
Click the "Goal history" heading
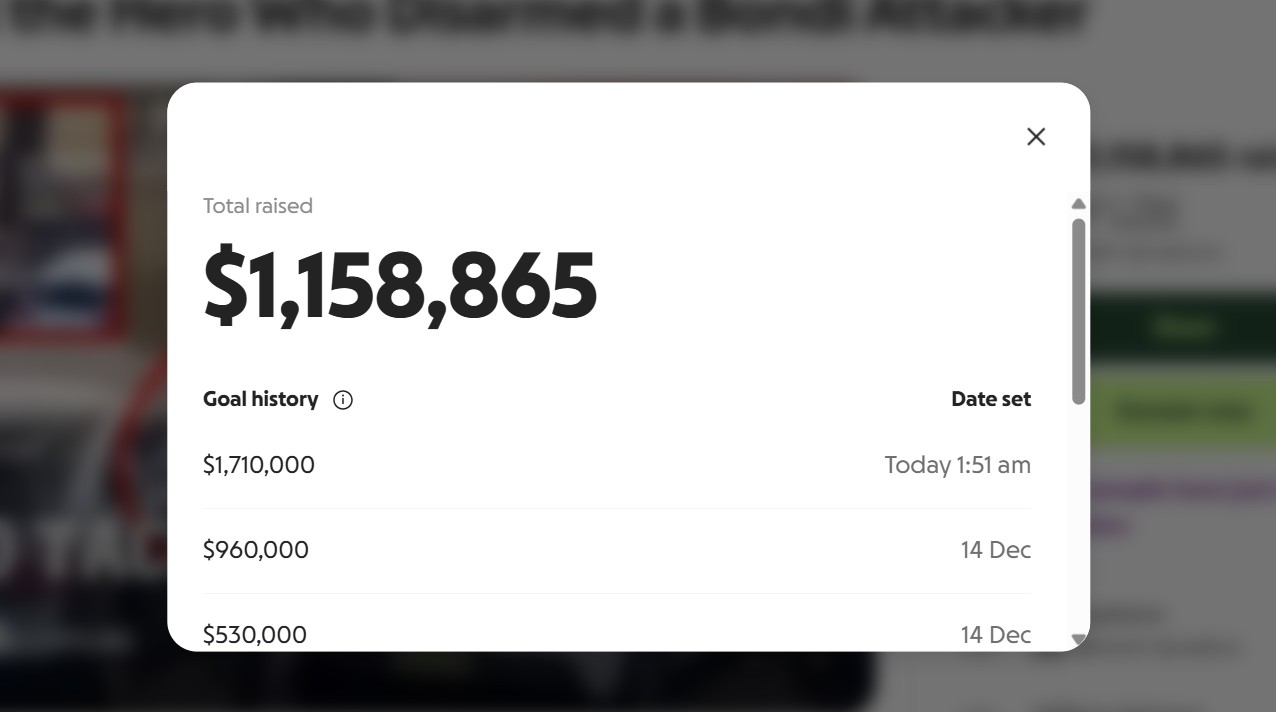(x=261, y=399)
